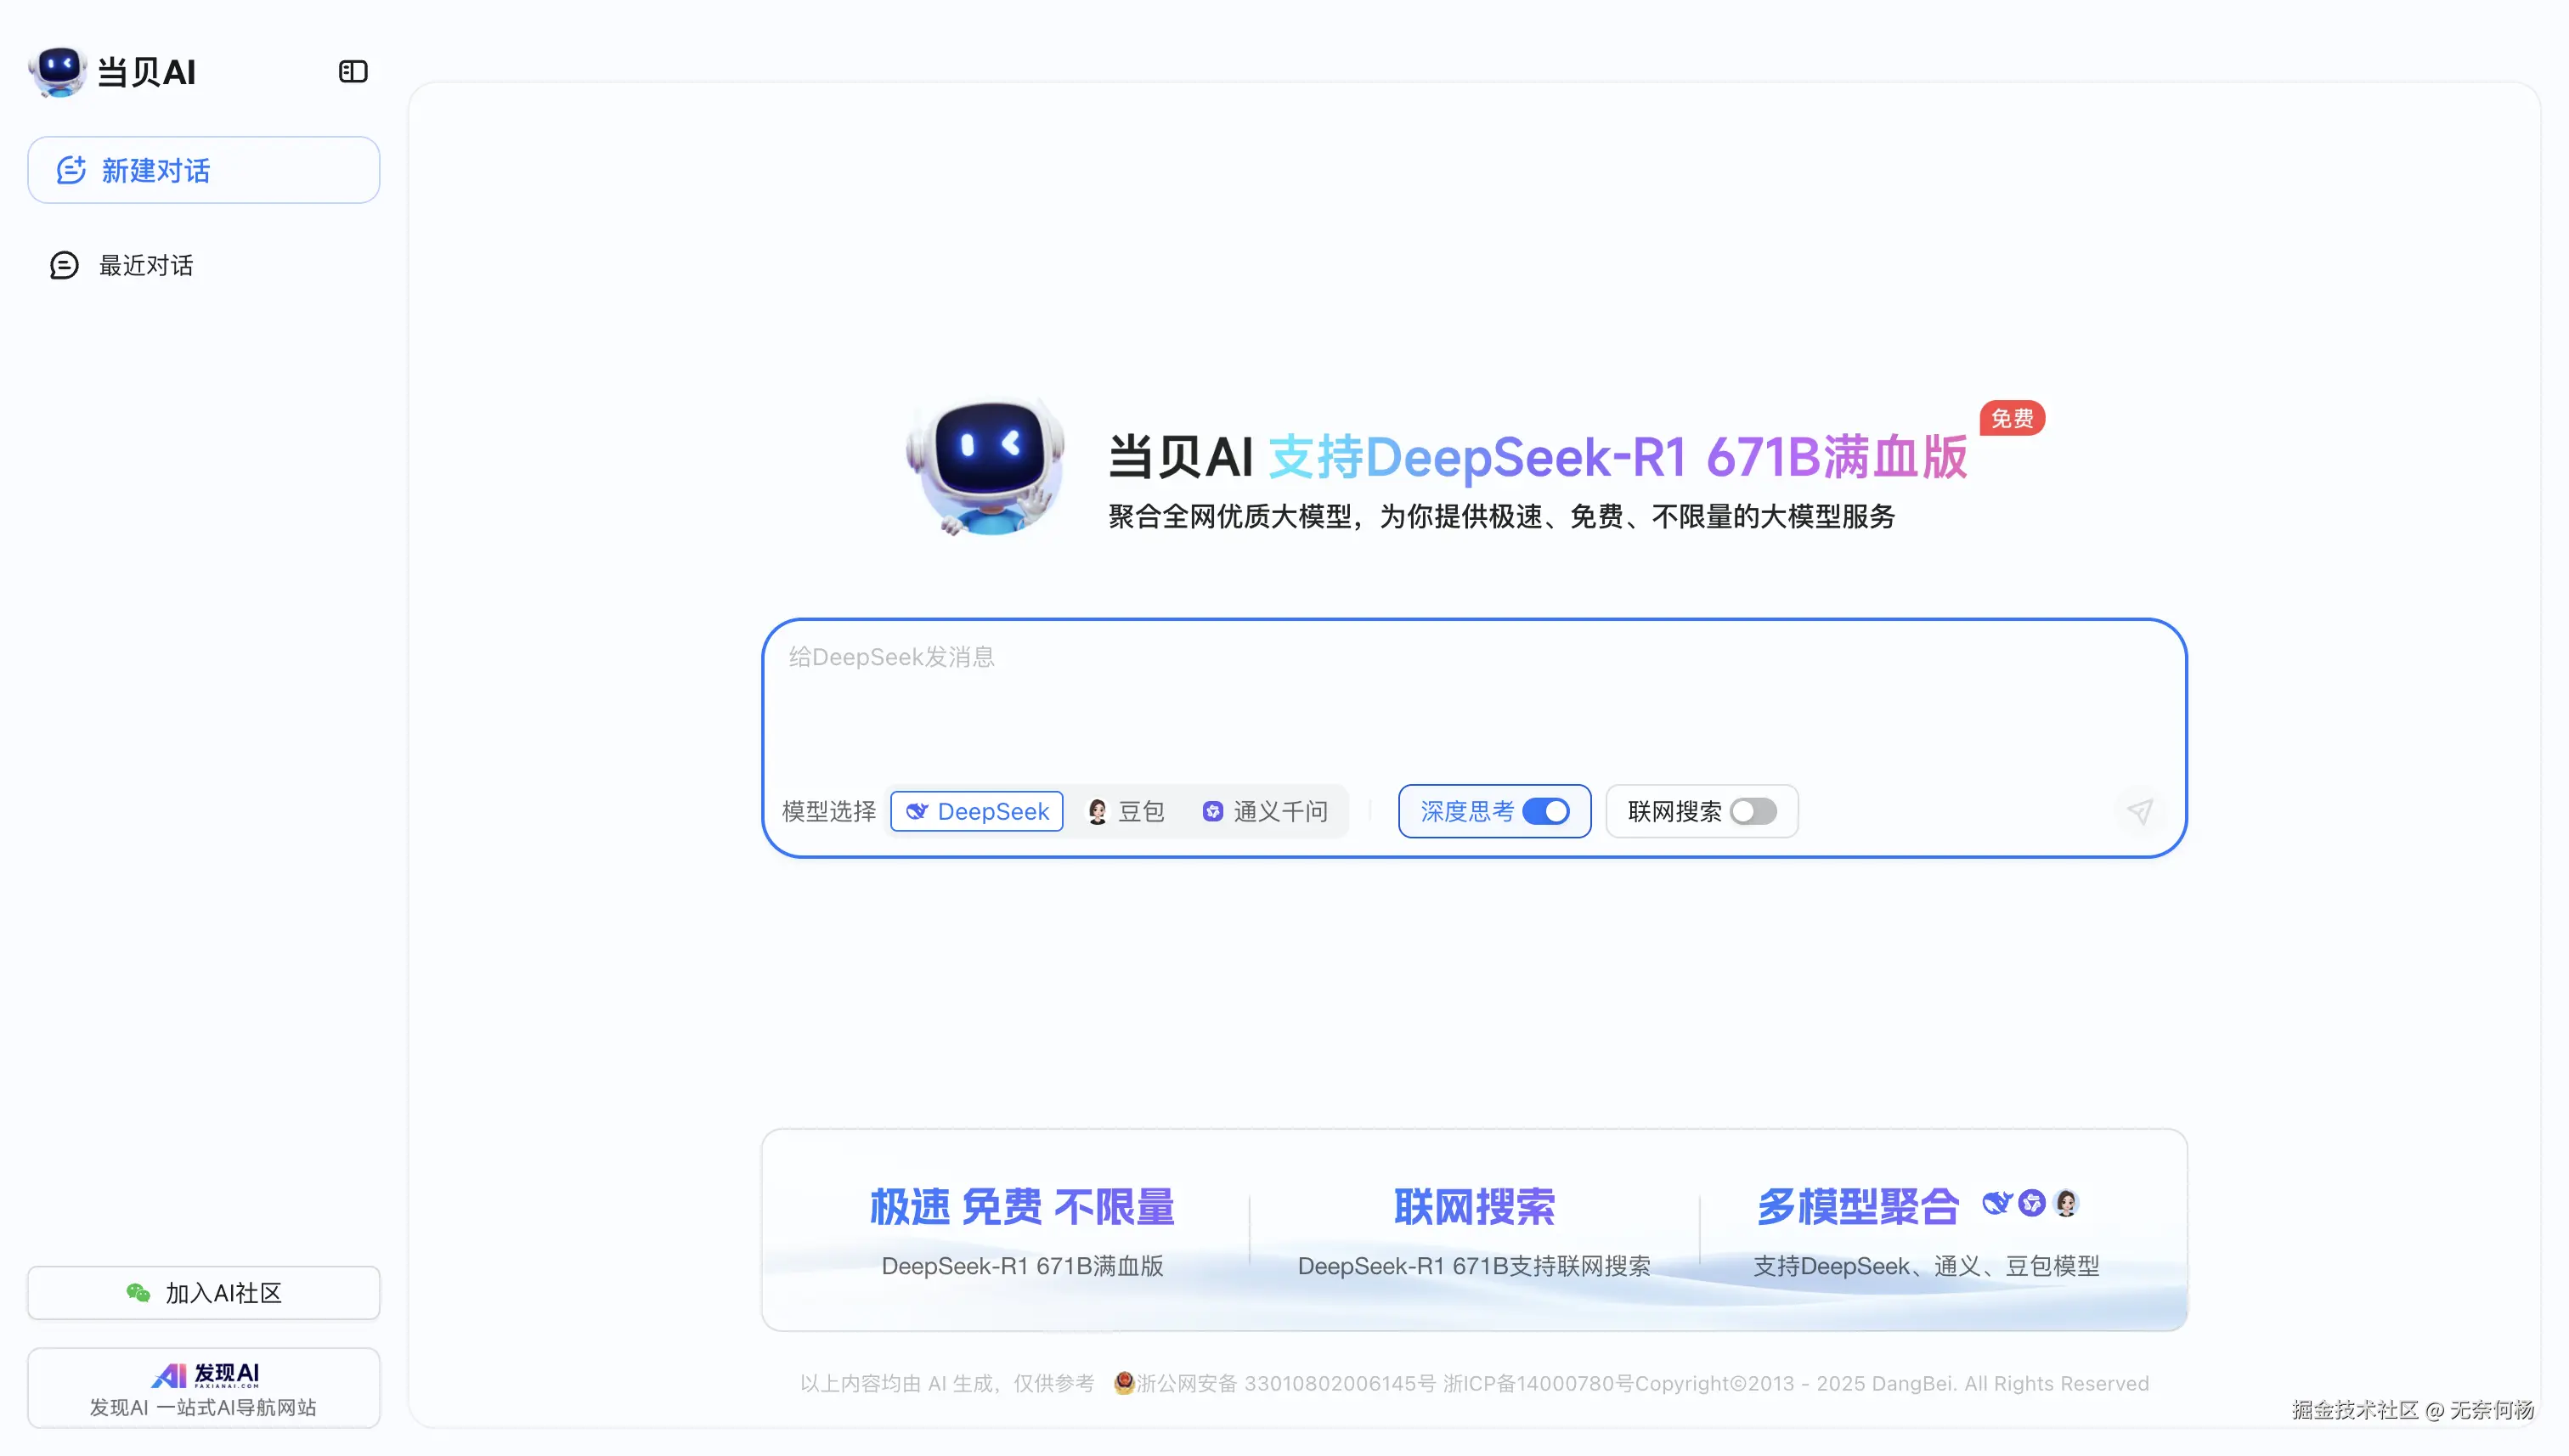Enable the 联网搜索 switch
The image size is (2569, 1456).
tap(1753, 811)
